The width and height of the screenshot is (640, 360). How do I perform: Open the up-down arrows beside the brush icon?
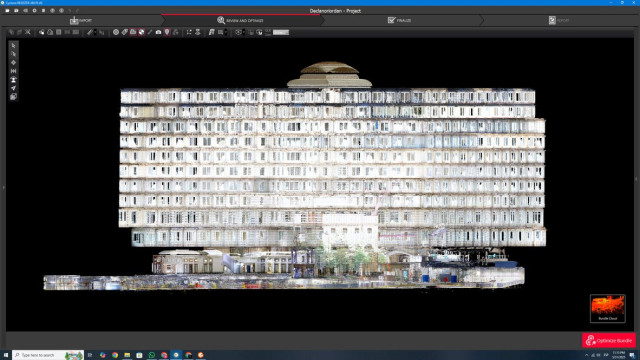(95, 32)
